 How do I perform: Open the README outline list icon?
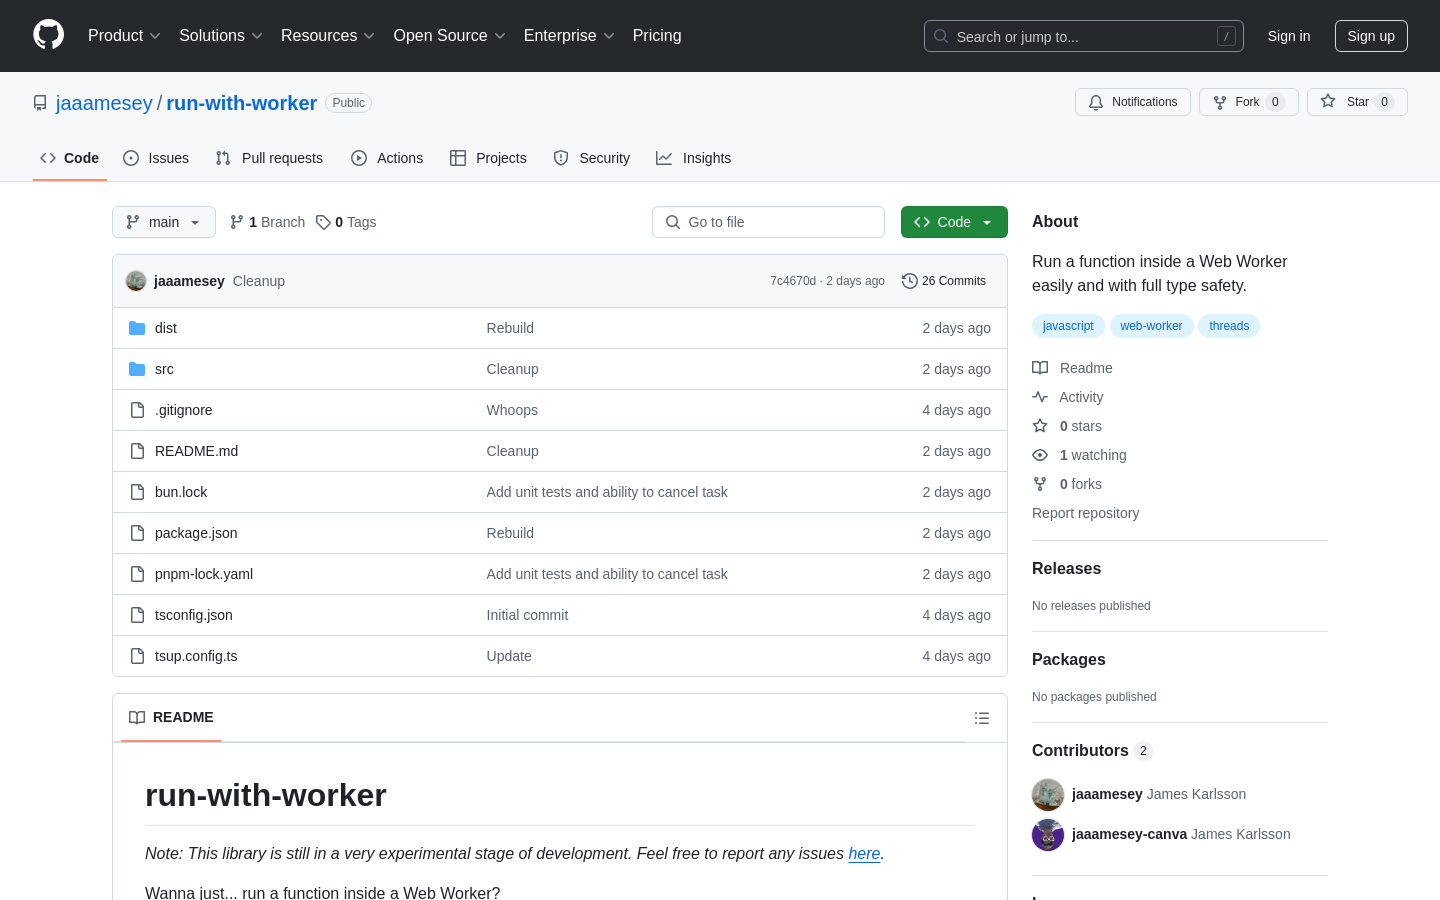tap(982, 718)
